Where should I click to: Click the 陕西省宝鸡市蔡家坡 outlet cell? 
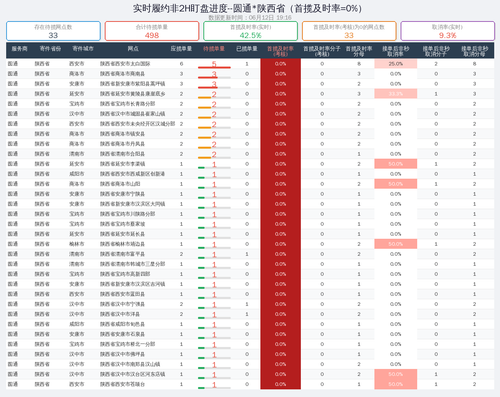coord(122,224)
